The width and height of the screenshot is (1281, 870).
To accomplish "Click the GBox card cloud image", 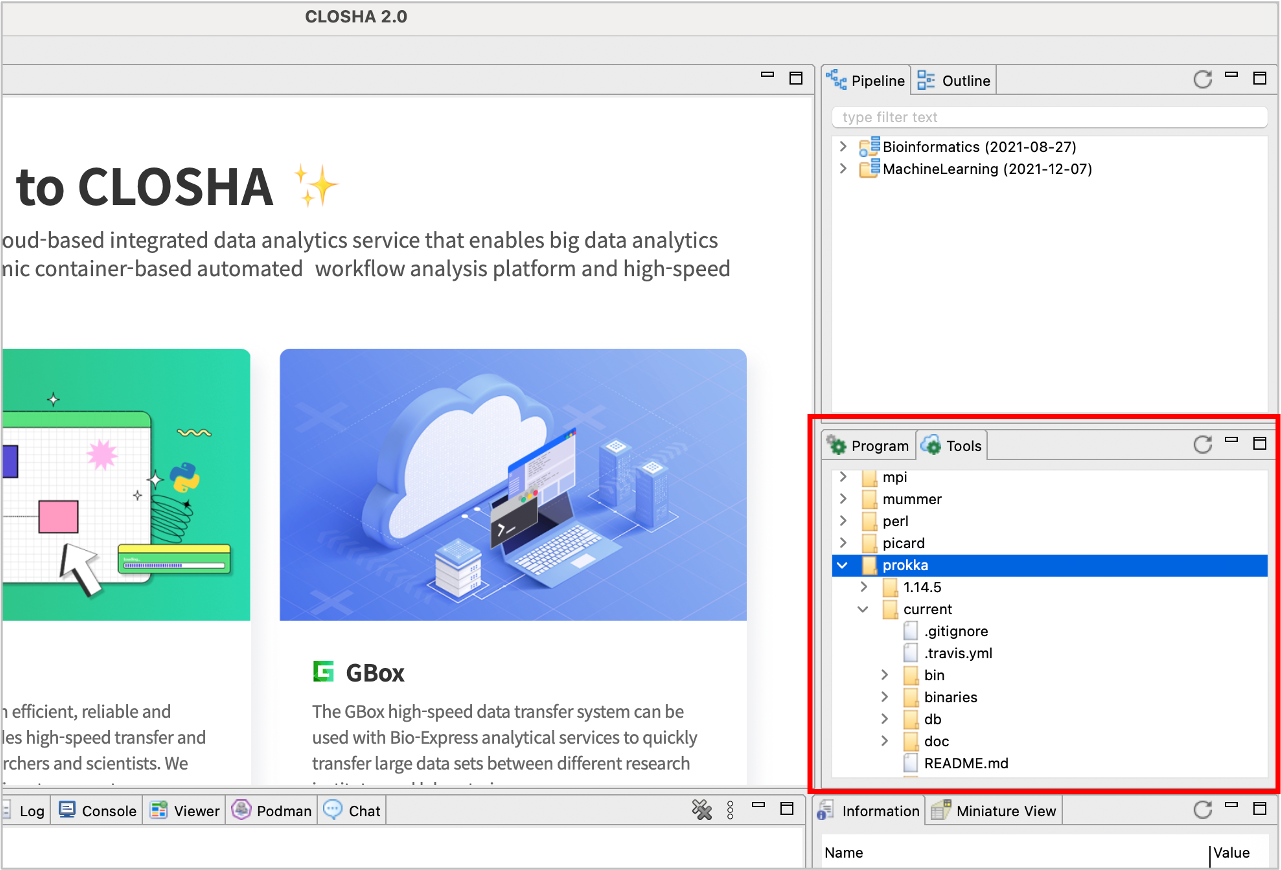I will click(513, 485).
